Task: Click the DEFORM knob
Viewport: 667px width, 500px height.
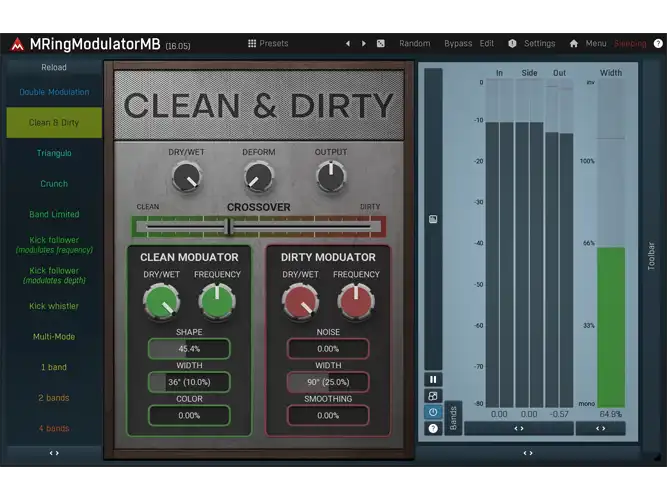Action: [259, 177]
